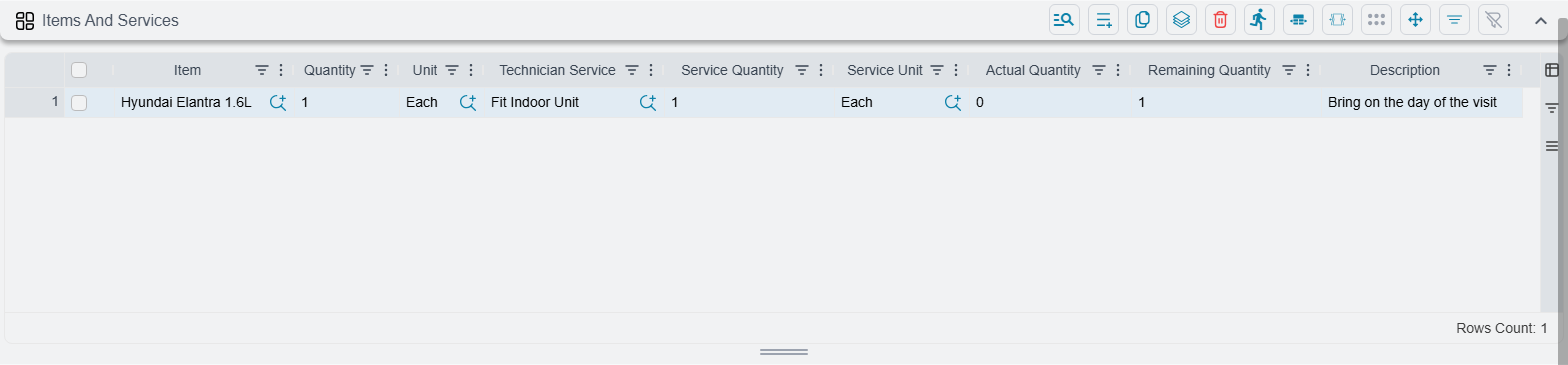Look up unit beside first Each cell

click(x=468, y=102)
